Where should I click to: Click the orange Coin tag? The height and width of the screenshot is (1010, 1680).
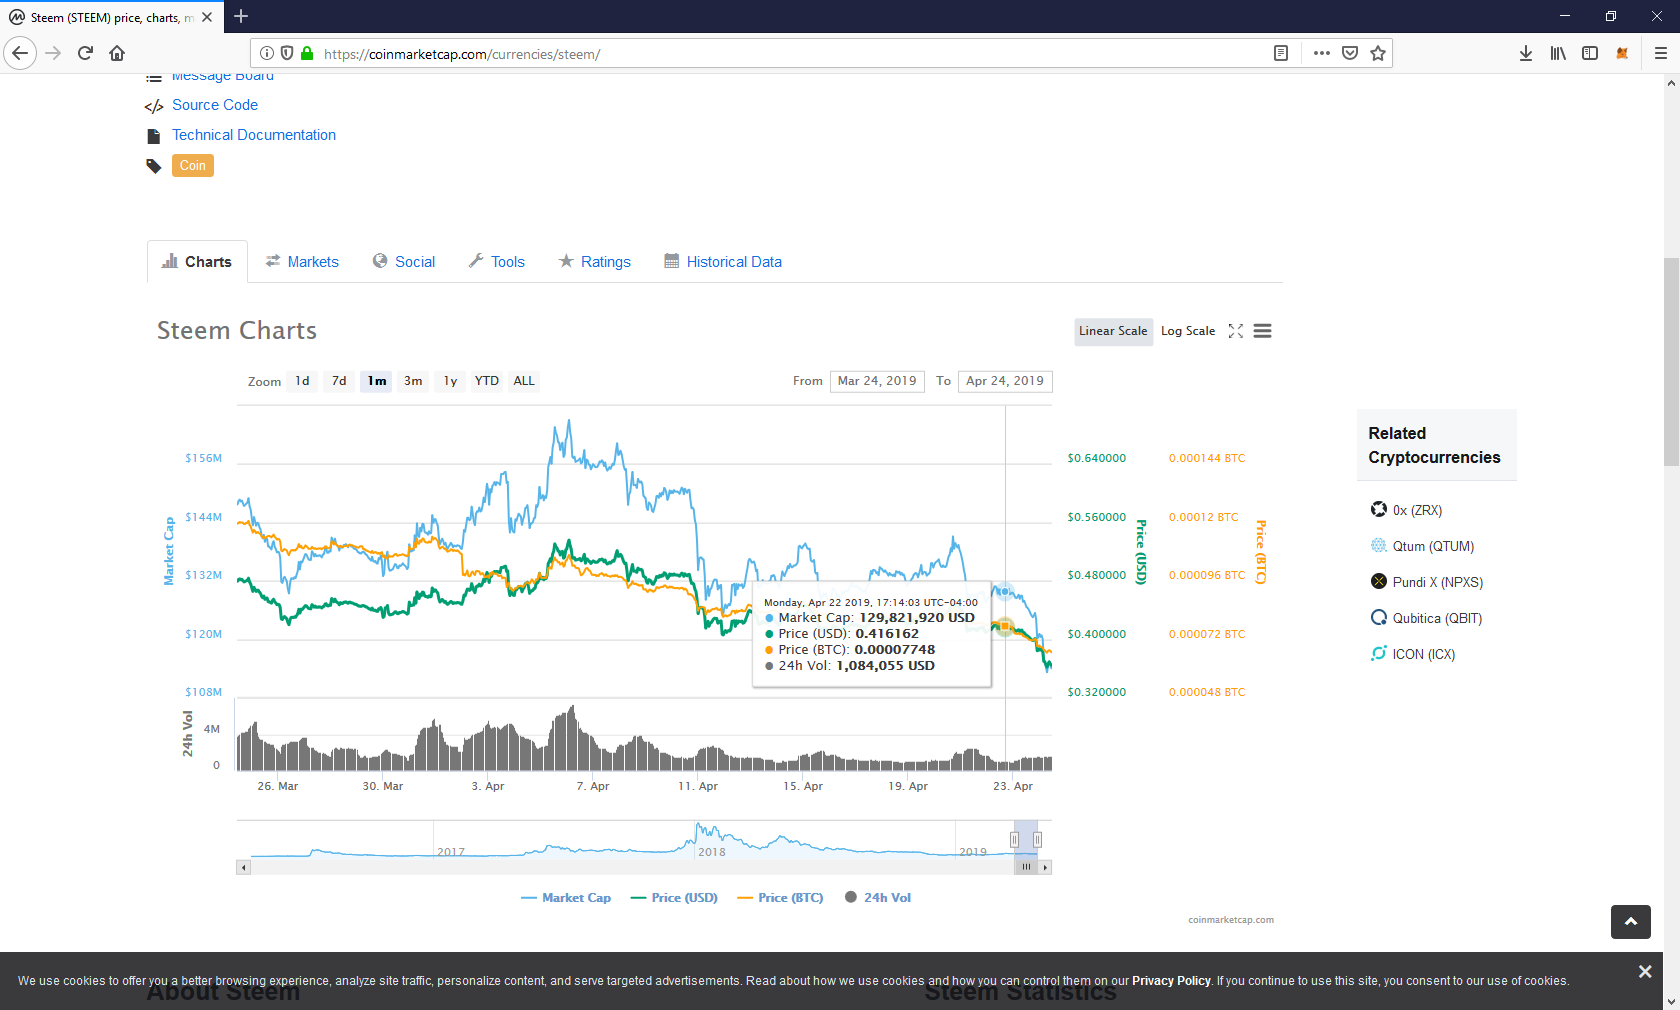[193, 166]
